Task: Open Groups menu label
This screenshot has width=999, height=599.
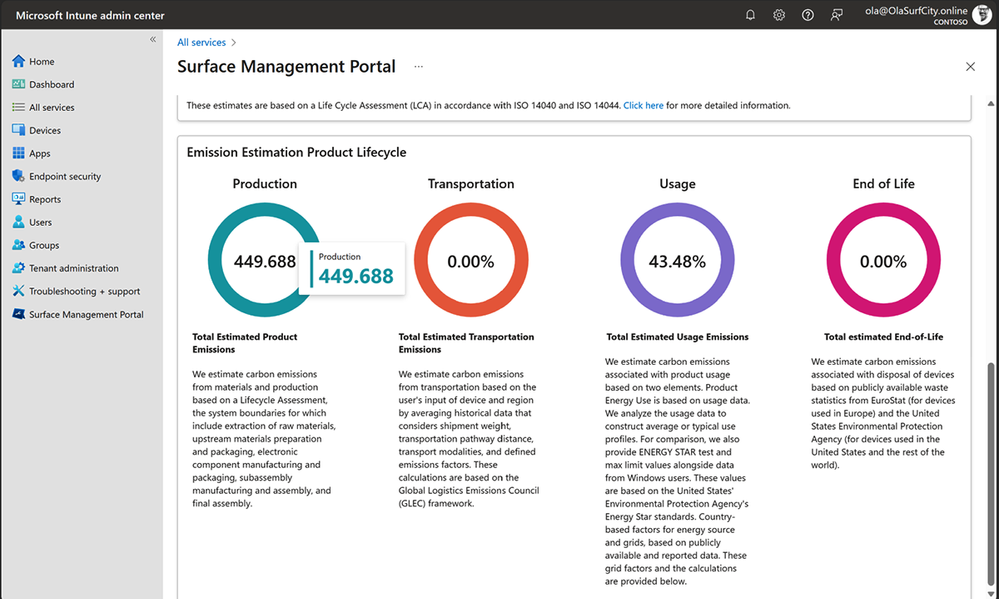Action: pos(44,245)
